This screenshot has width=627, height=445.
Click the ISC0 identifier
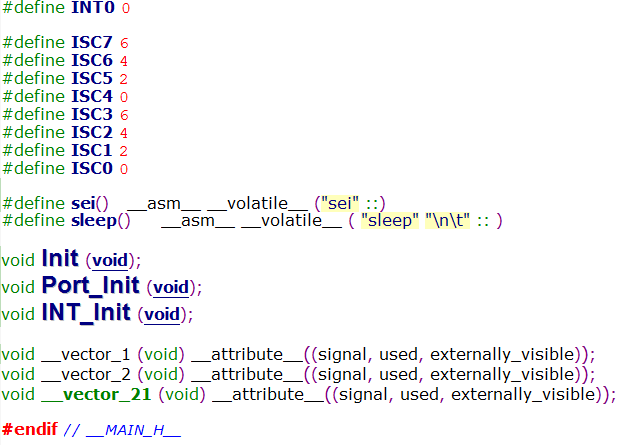point(92,168)
